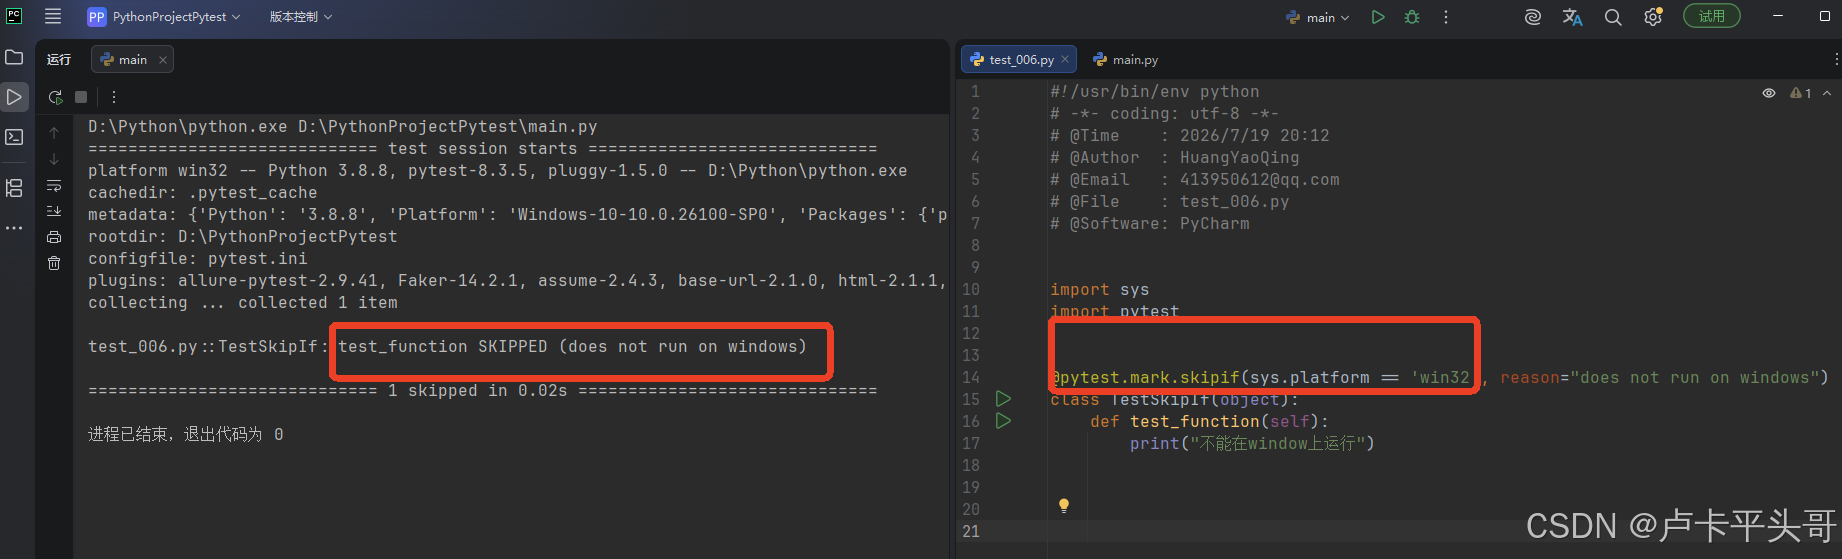Screen dimensions: 1842x559
Task: Open the main run configuration dropdown
Action: (x=1317, y=17)
